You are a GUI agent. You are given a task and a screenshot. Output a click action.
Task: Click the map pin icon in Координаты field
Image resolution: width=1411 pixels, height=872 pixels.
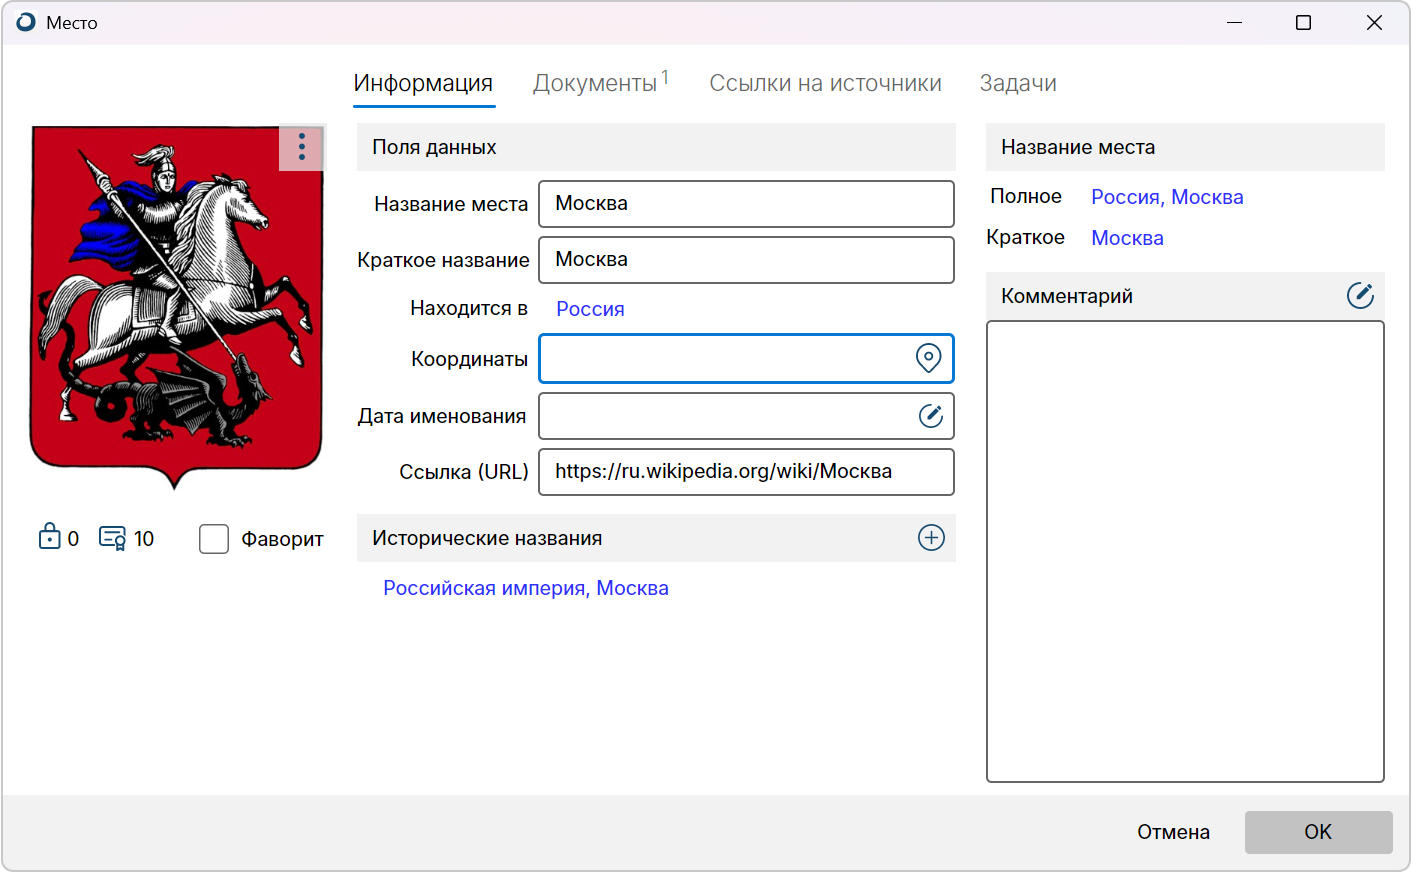928,358
